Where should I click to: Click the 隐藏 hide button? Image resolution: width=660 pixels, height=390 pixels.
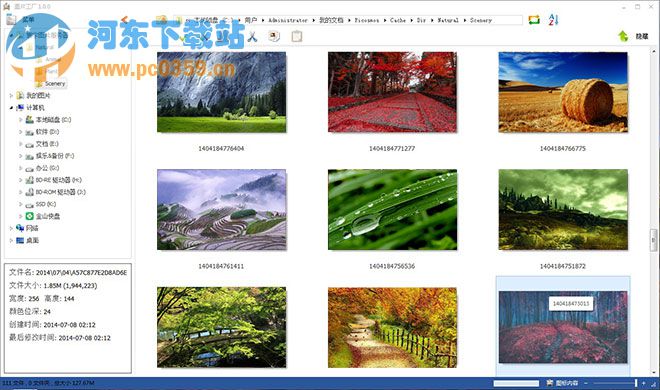(x=641, y=37)
